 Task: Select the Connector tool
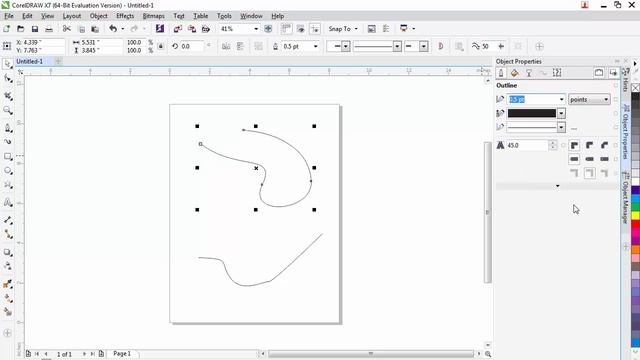point(7,234)
